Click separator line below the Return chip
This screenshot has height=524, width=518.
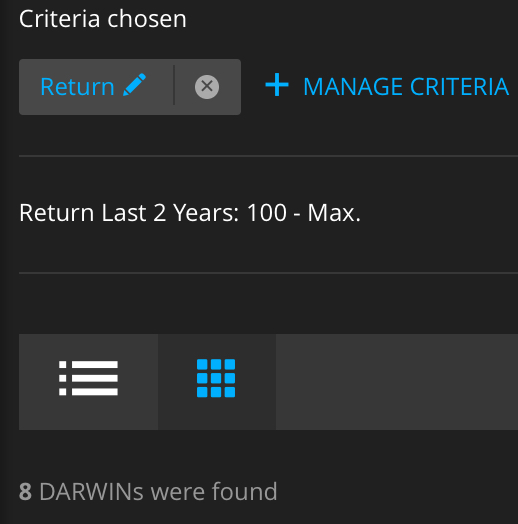tap(268, 156)
